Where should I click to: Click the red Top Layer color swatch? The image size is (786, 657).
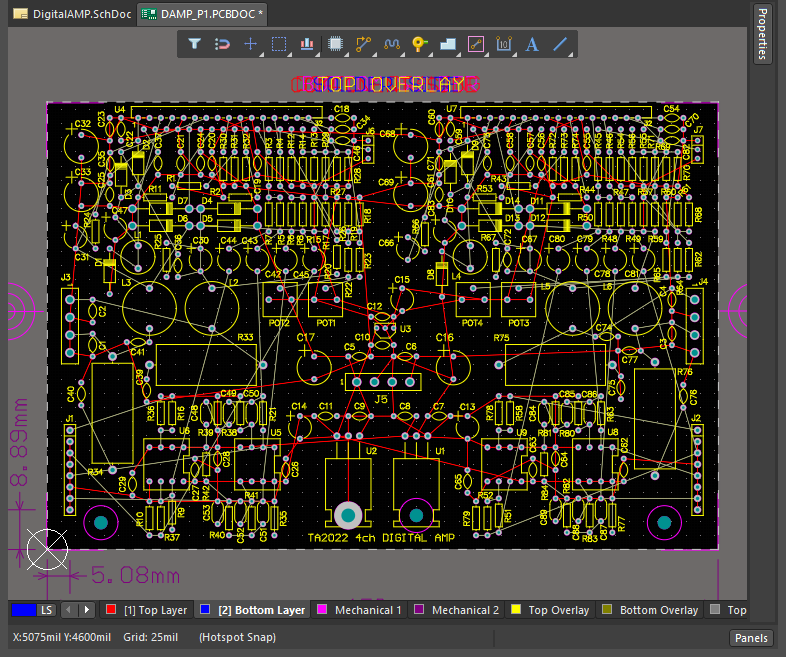111,609
